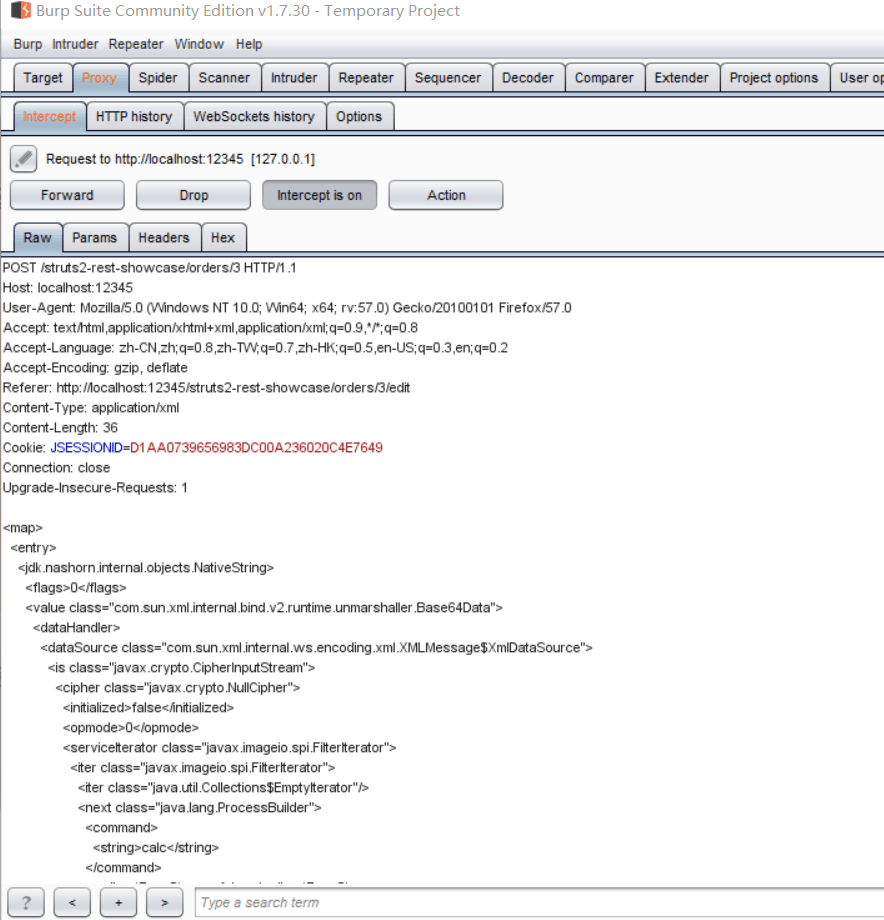The height and width of the screenshot is (920, 884).
Task: Open the Action dropdown button
Action: click(446, 195)
